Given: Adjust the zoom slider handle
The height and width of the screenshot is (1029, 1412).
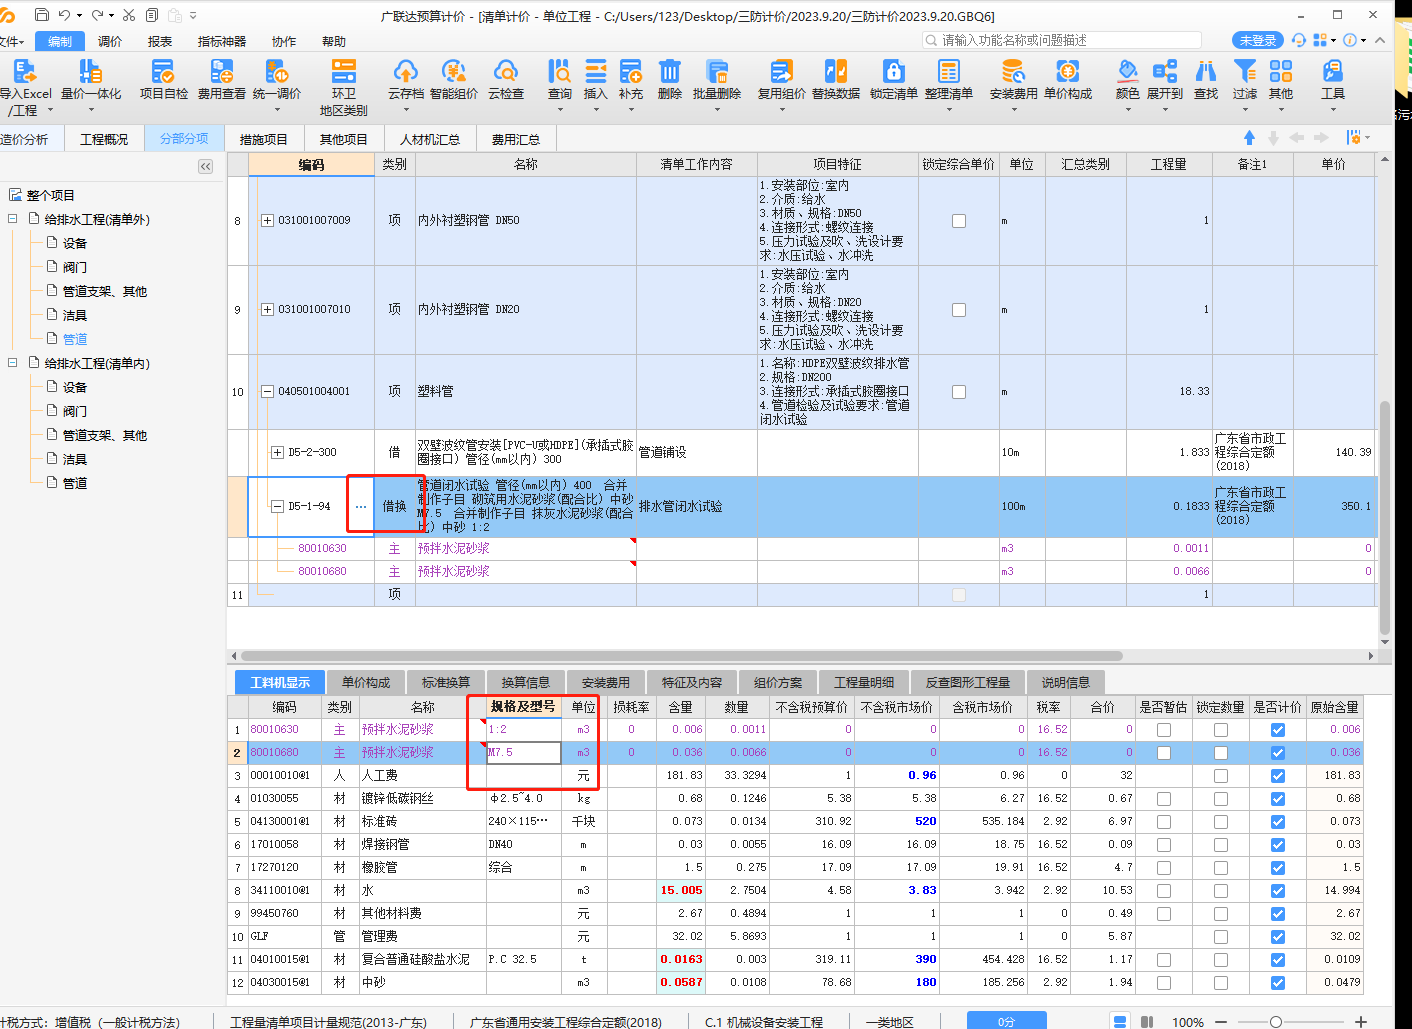Looking at the screenshot, I should [1276, 1022].
